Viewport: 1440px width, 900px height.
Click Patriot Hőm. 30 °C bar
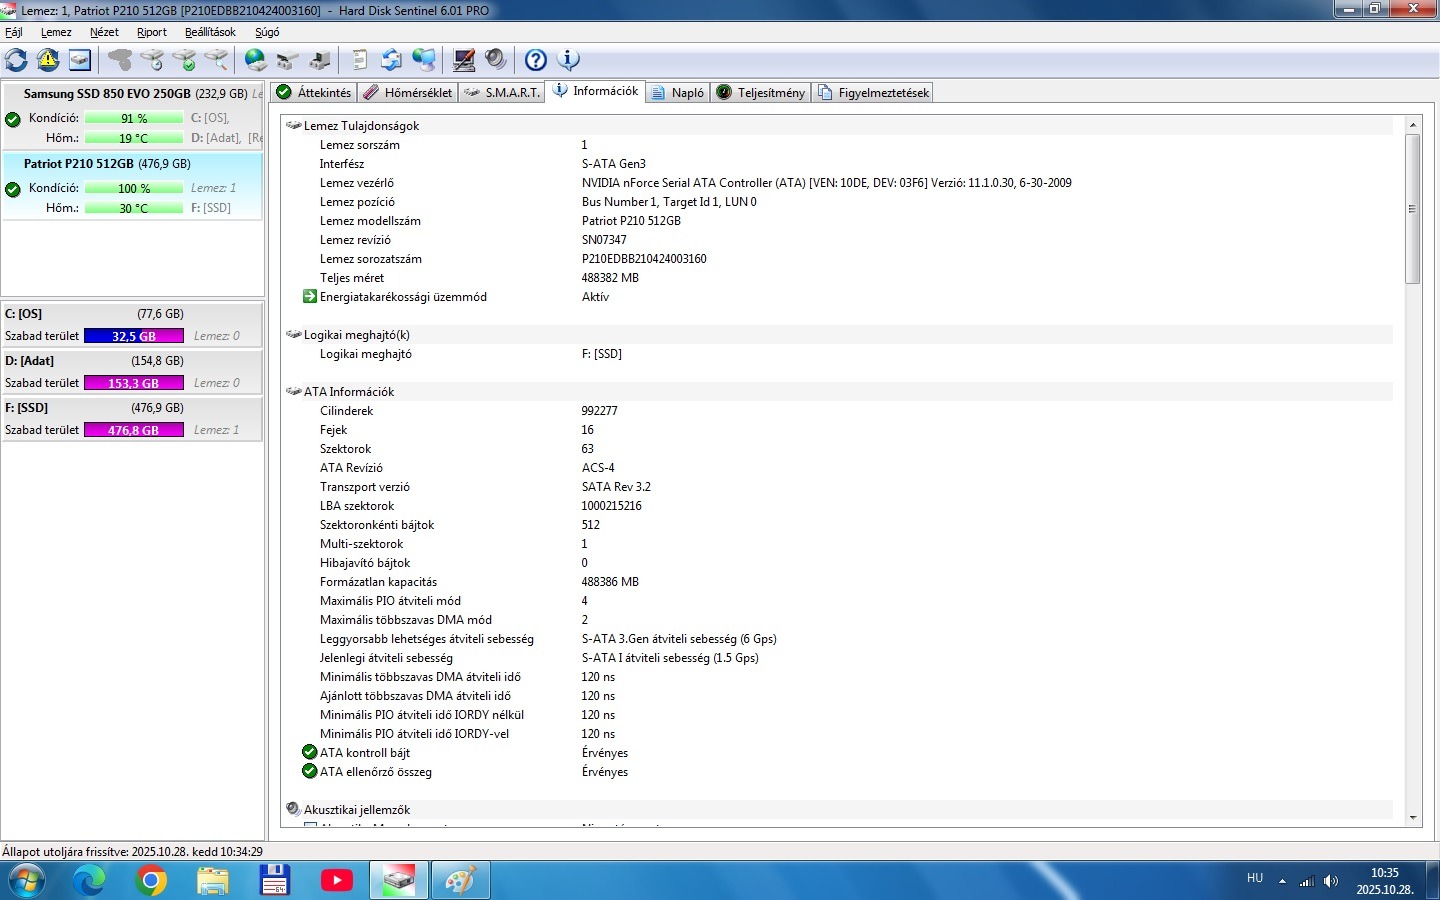[134, 208]
